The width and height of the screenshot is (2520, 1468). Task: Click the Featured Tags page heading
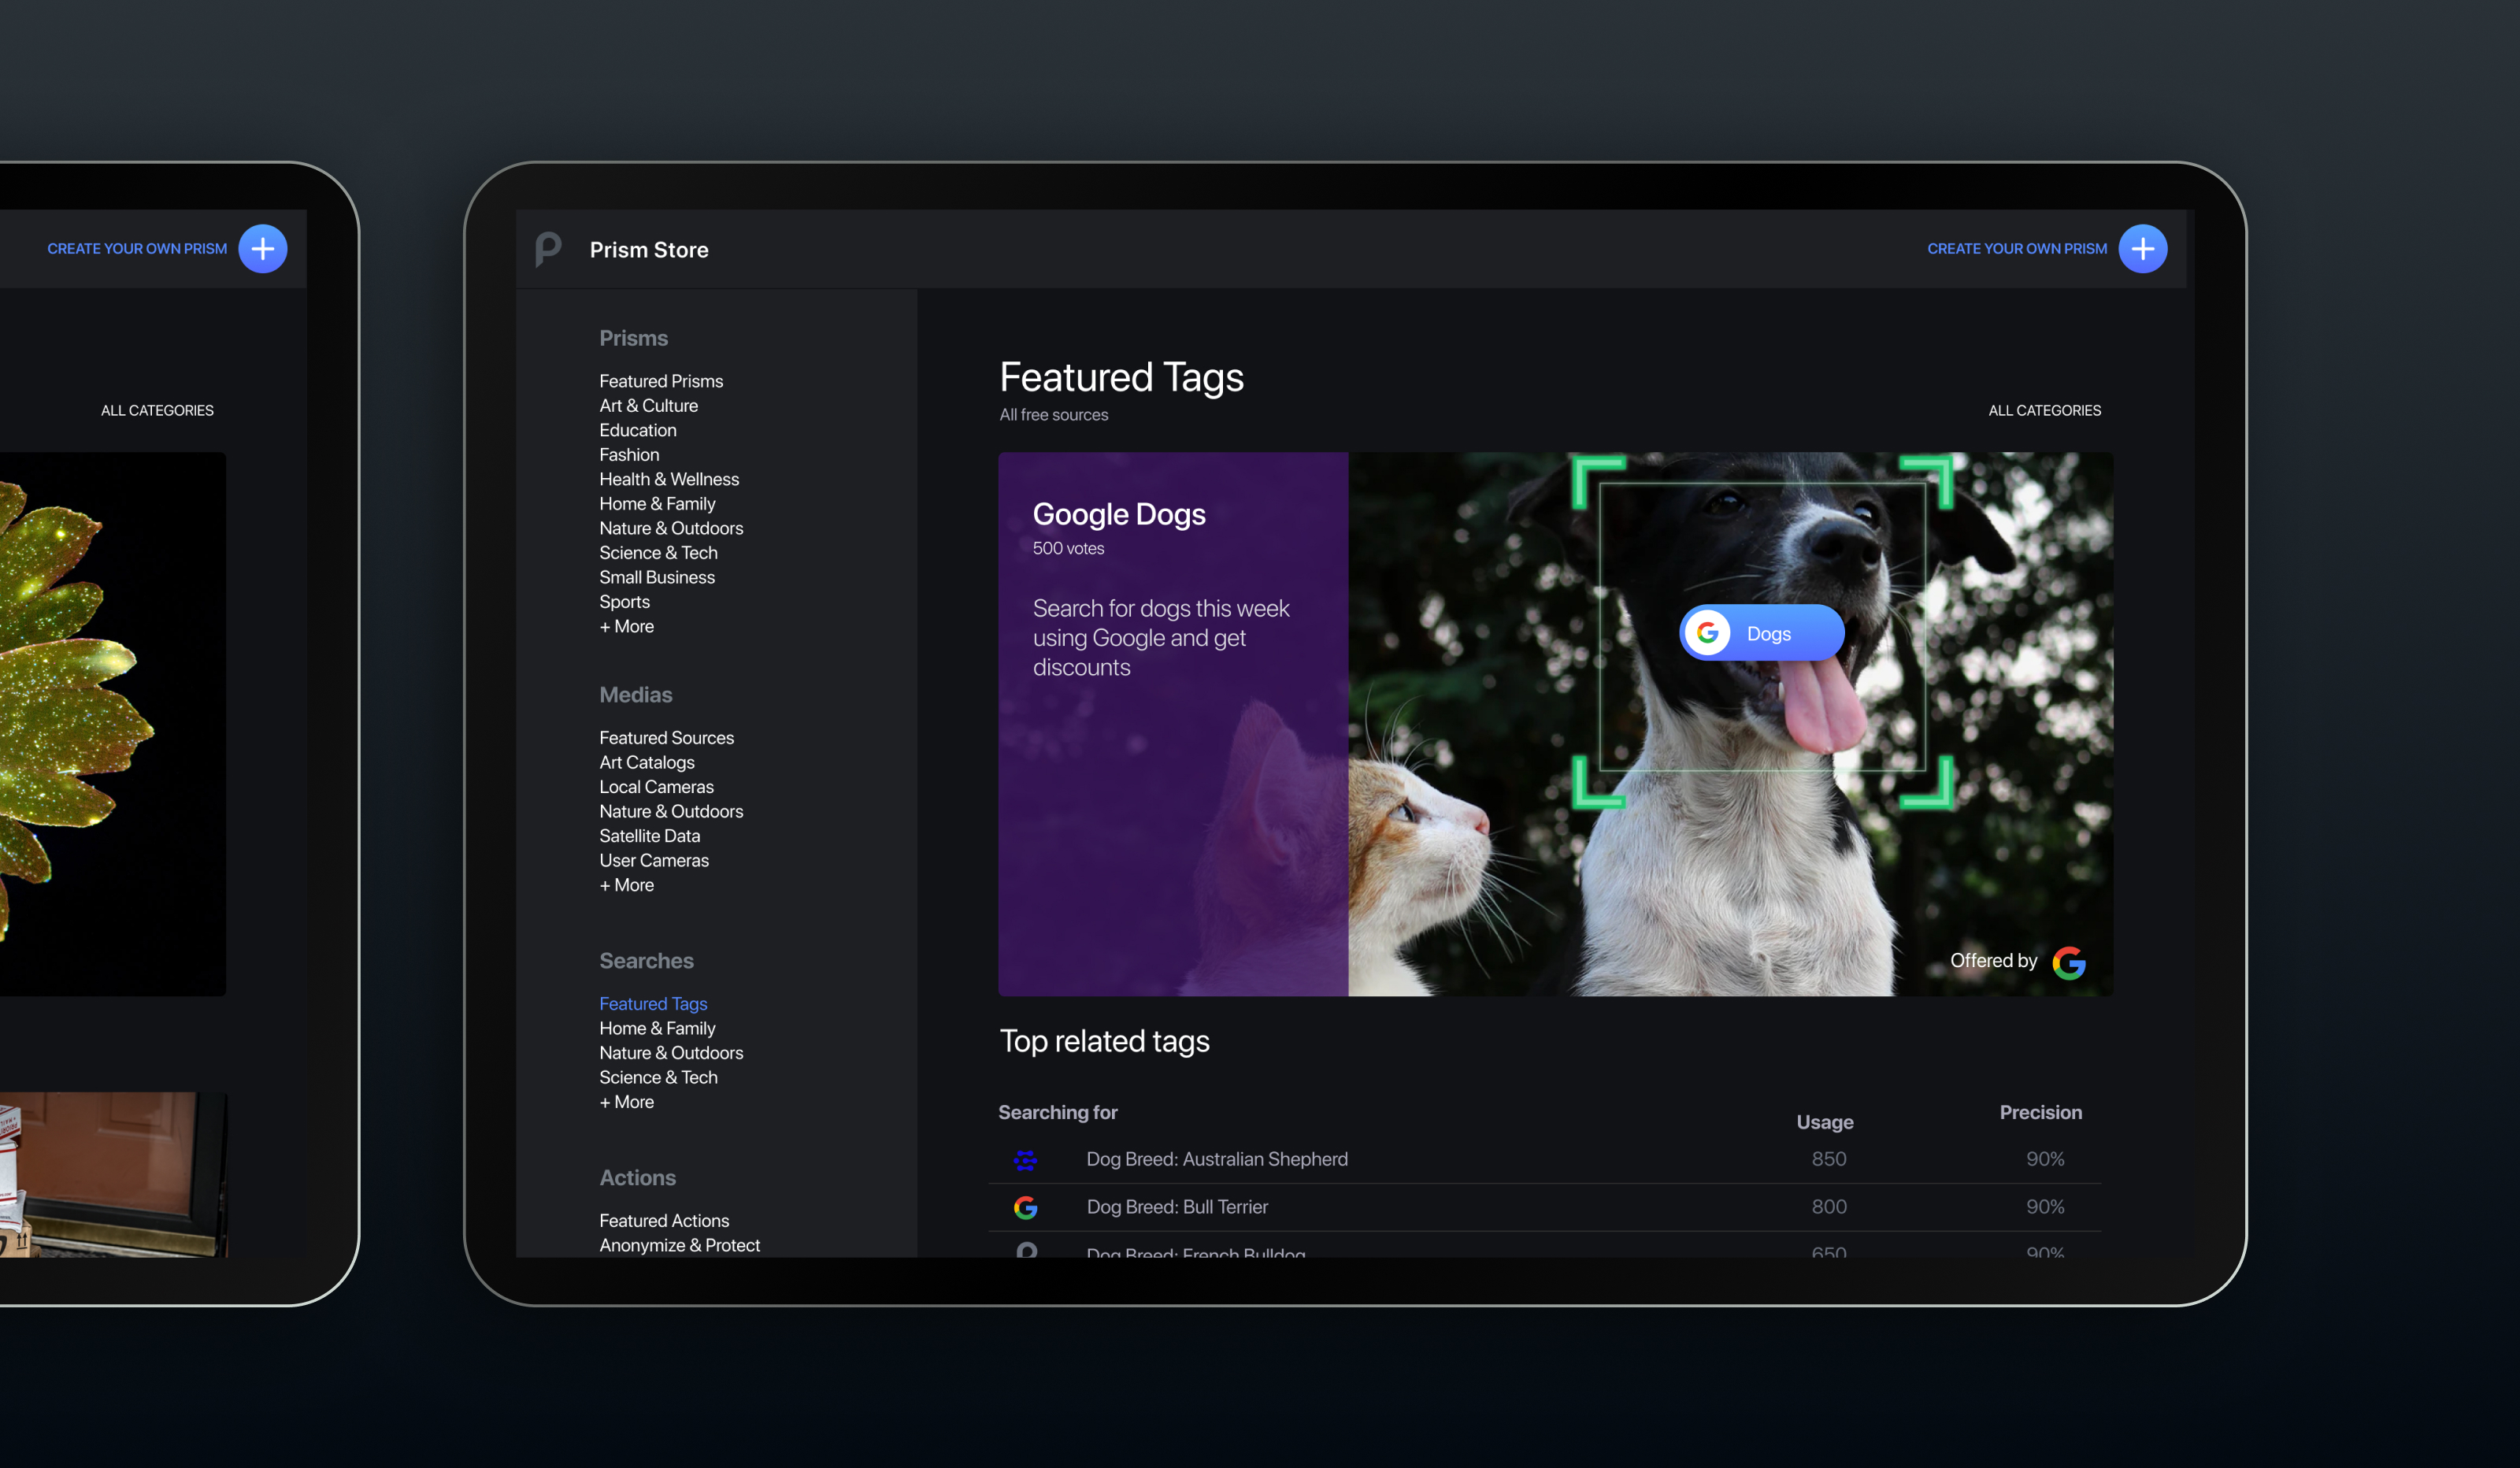coord(1121,378)
